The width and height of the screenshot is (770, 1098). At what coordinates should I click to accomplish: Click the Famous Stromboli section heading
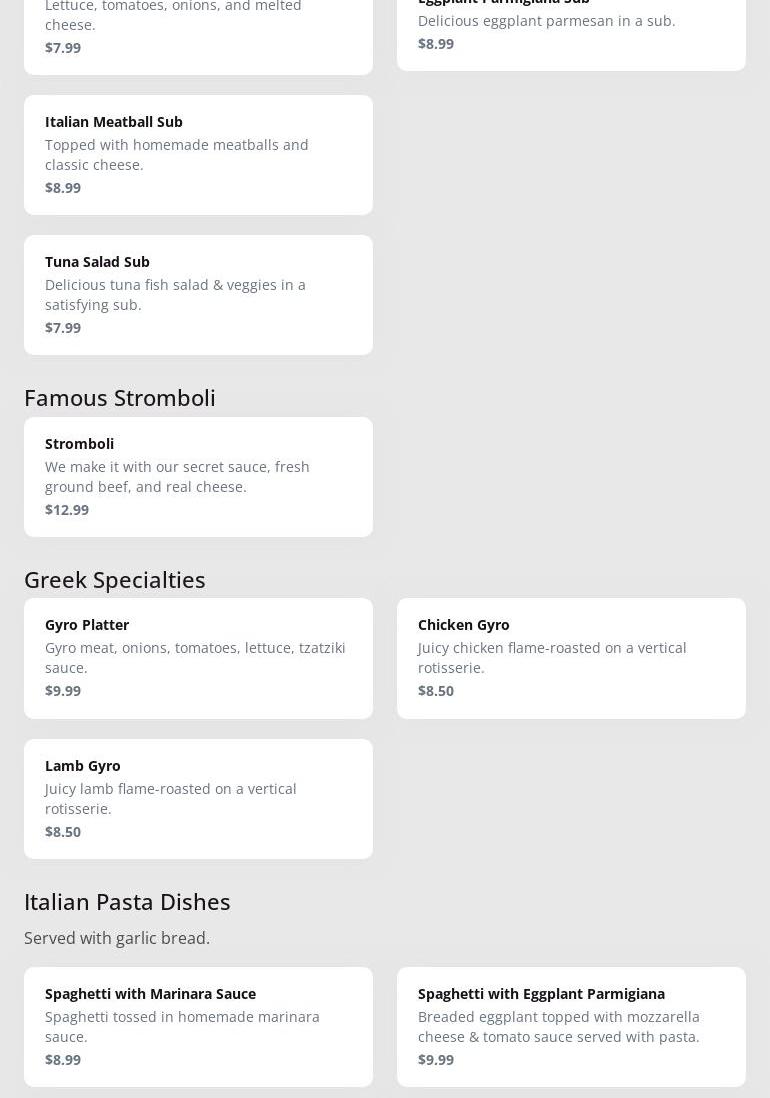120,398
